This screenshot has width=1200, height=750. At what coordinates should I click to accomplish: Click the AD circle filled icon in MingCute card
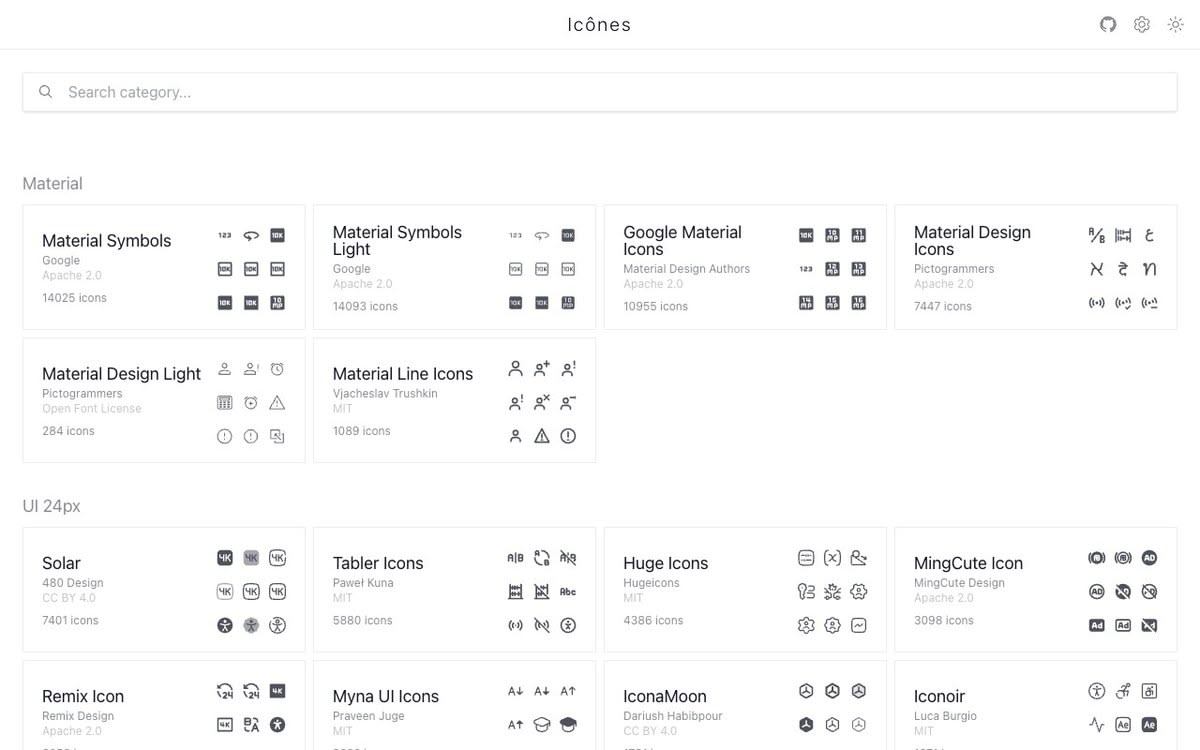tap(1149, 558)
